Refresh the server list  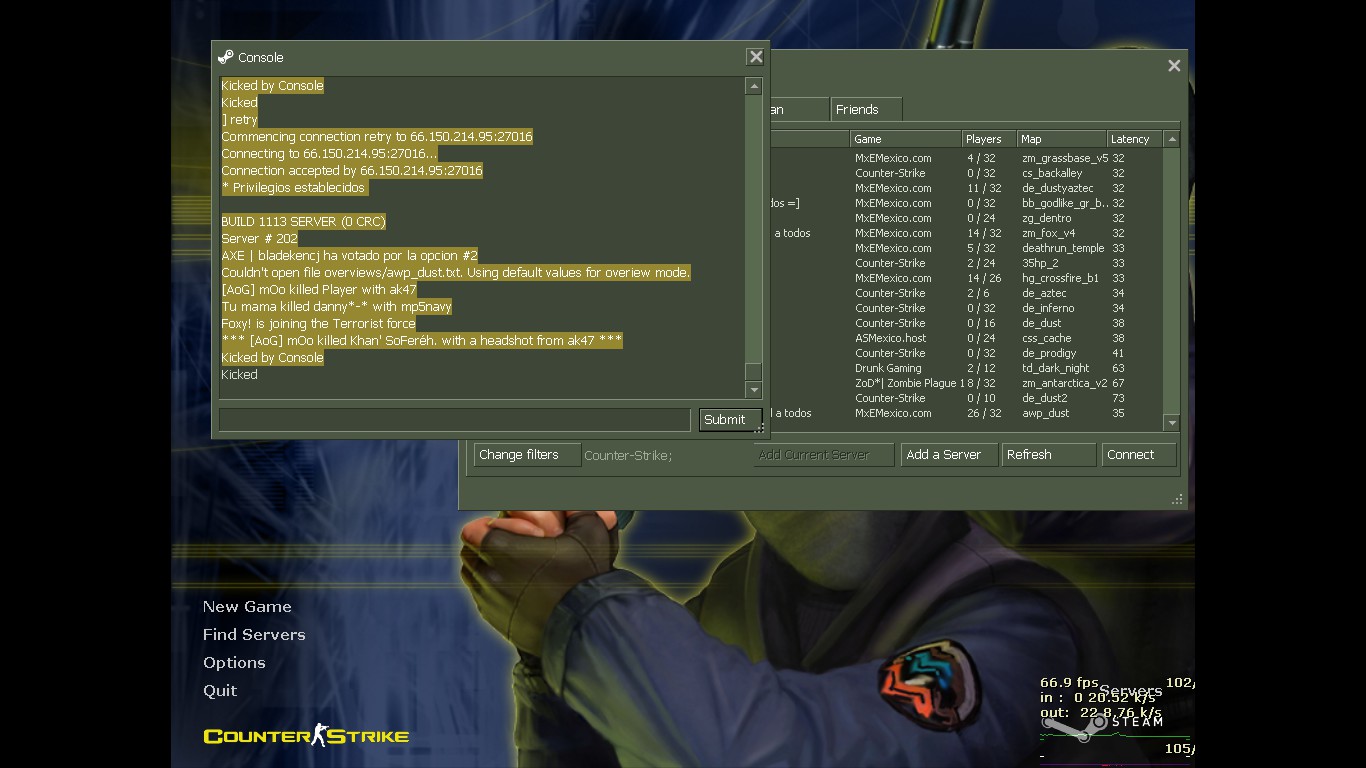pyautogui.click(x=1049, y=454)
